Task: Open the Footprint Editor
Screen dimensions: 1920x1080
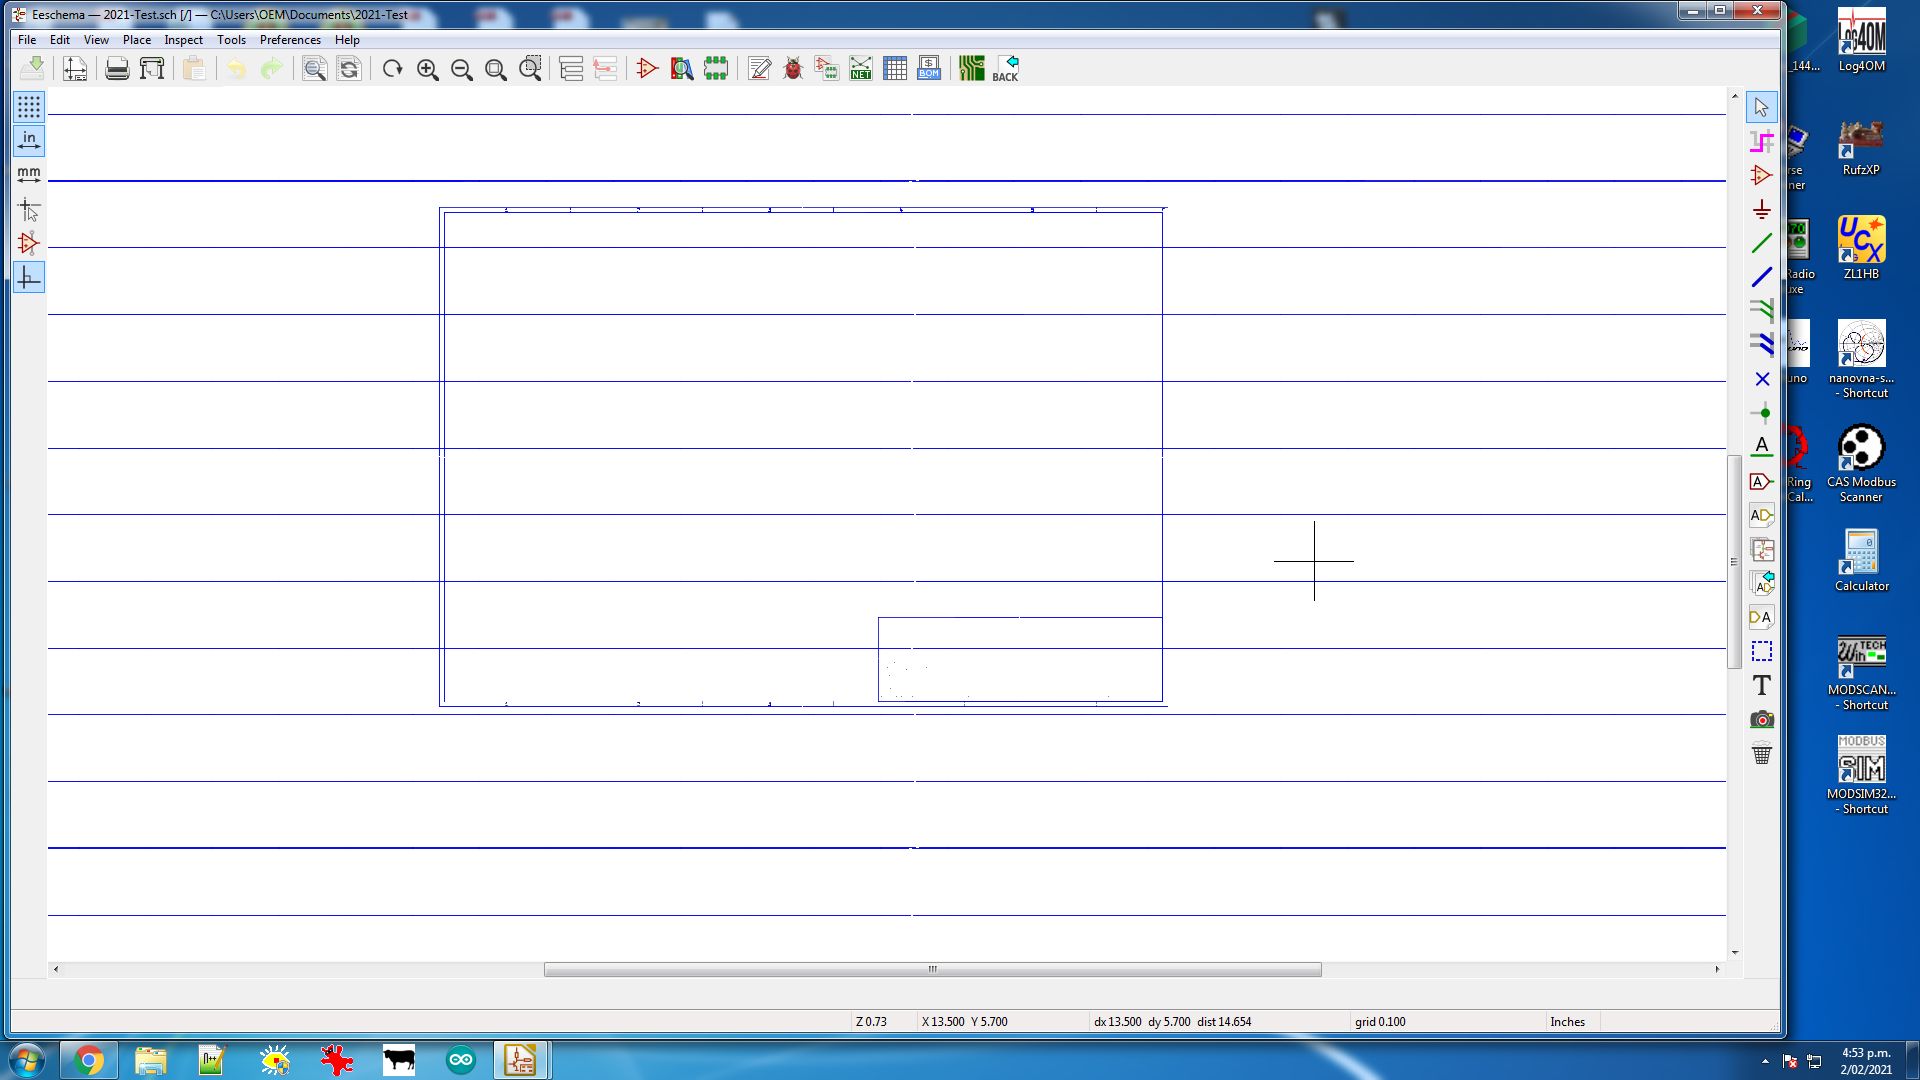Action: point(715,68)
